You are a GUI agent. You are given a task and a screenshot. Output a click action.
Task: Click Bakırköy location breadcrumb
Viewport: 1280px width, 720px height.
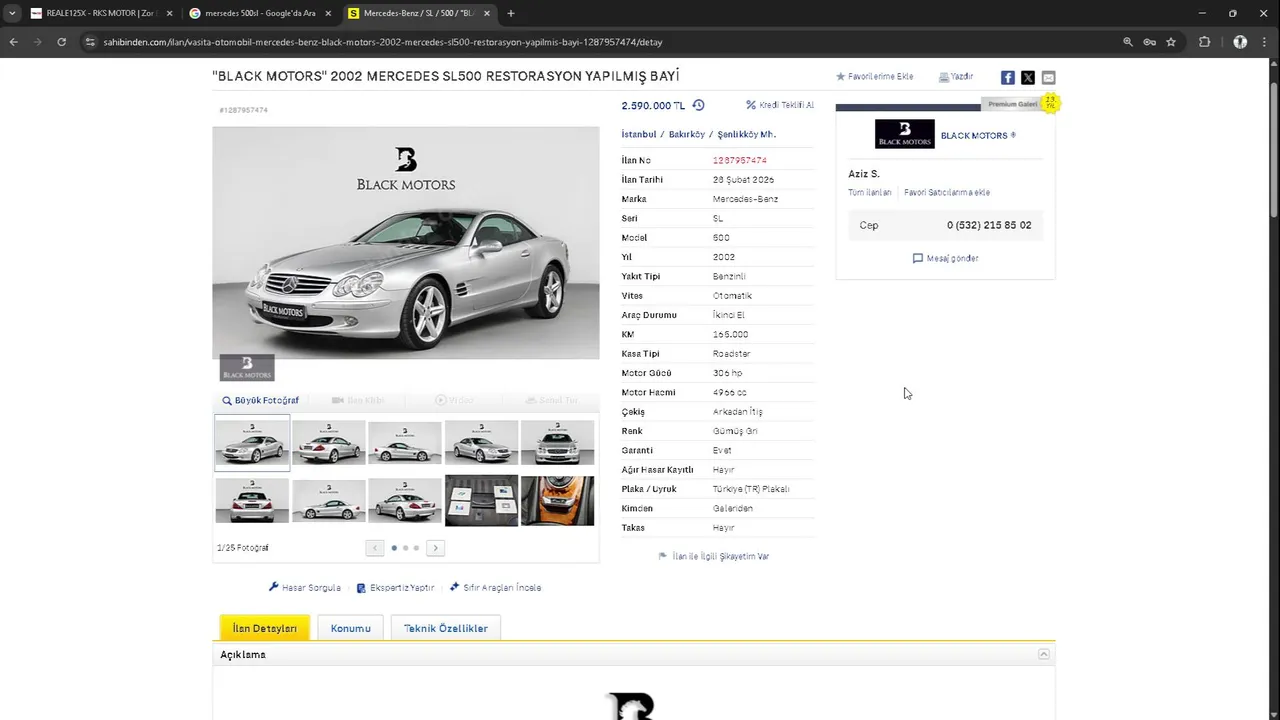[687, 134]
